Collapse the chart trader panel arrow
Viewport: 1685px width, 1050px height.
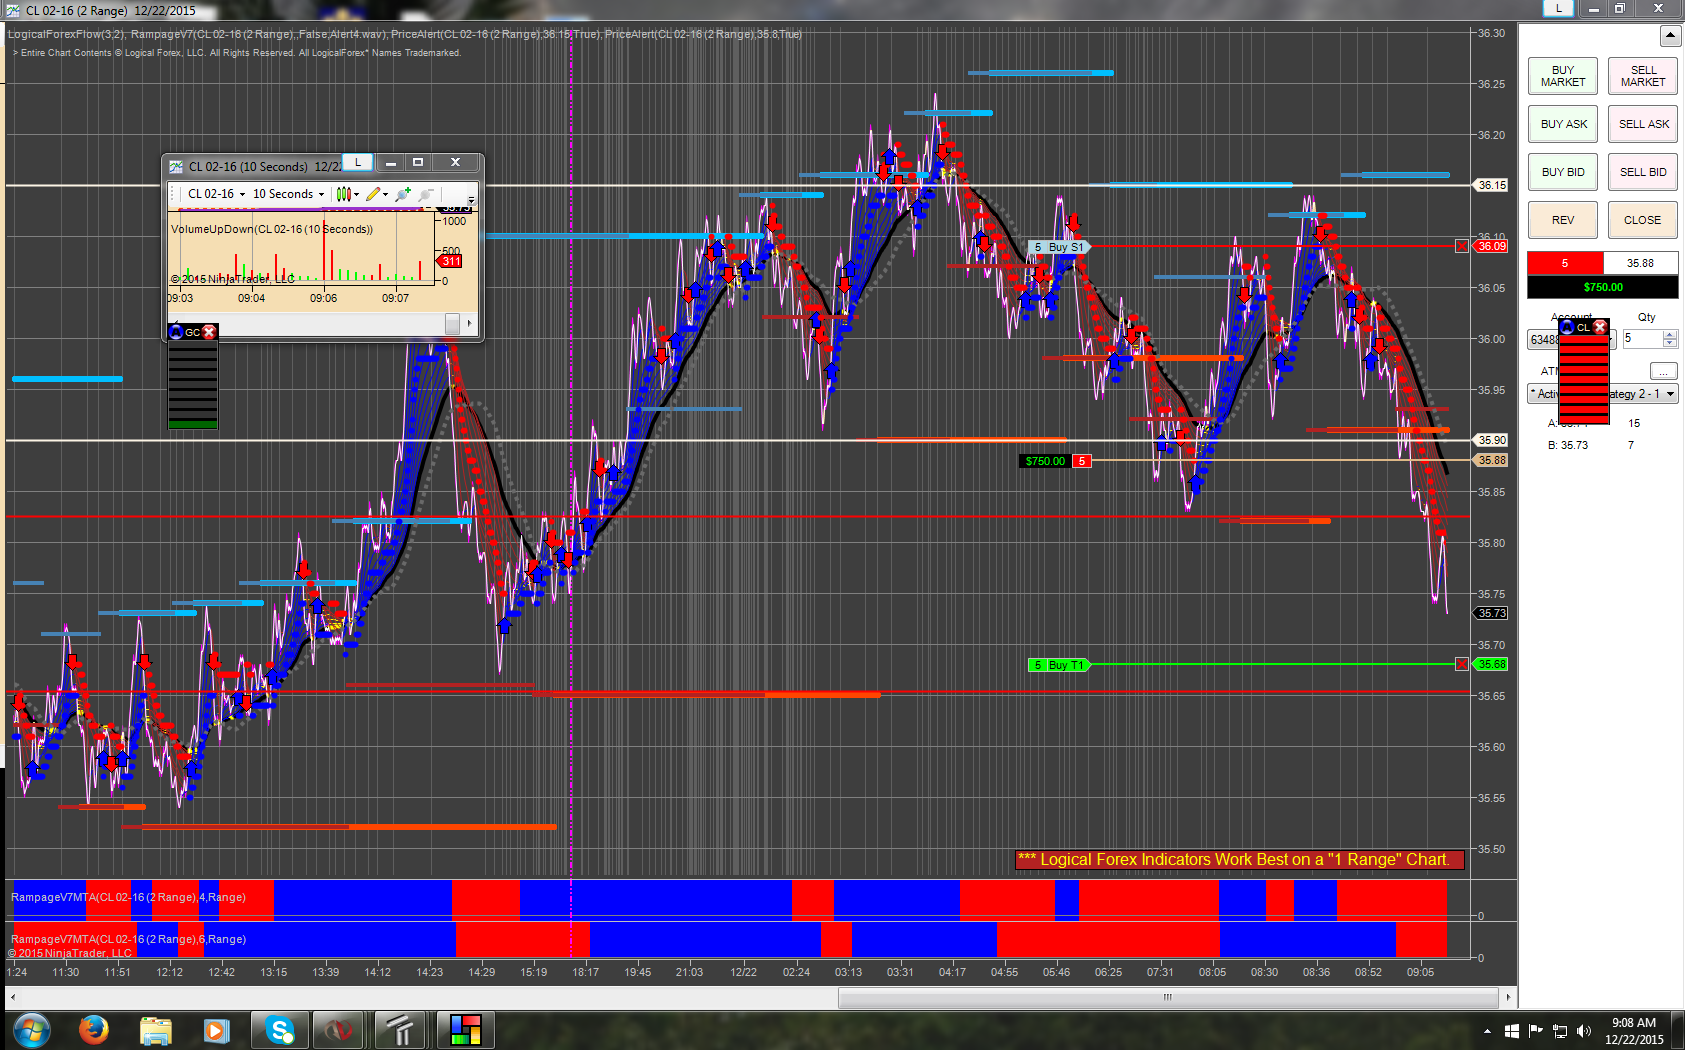point(1670,36)
